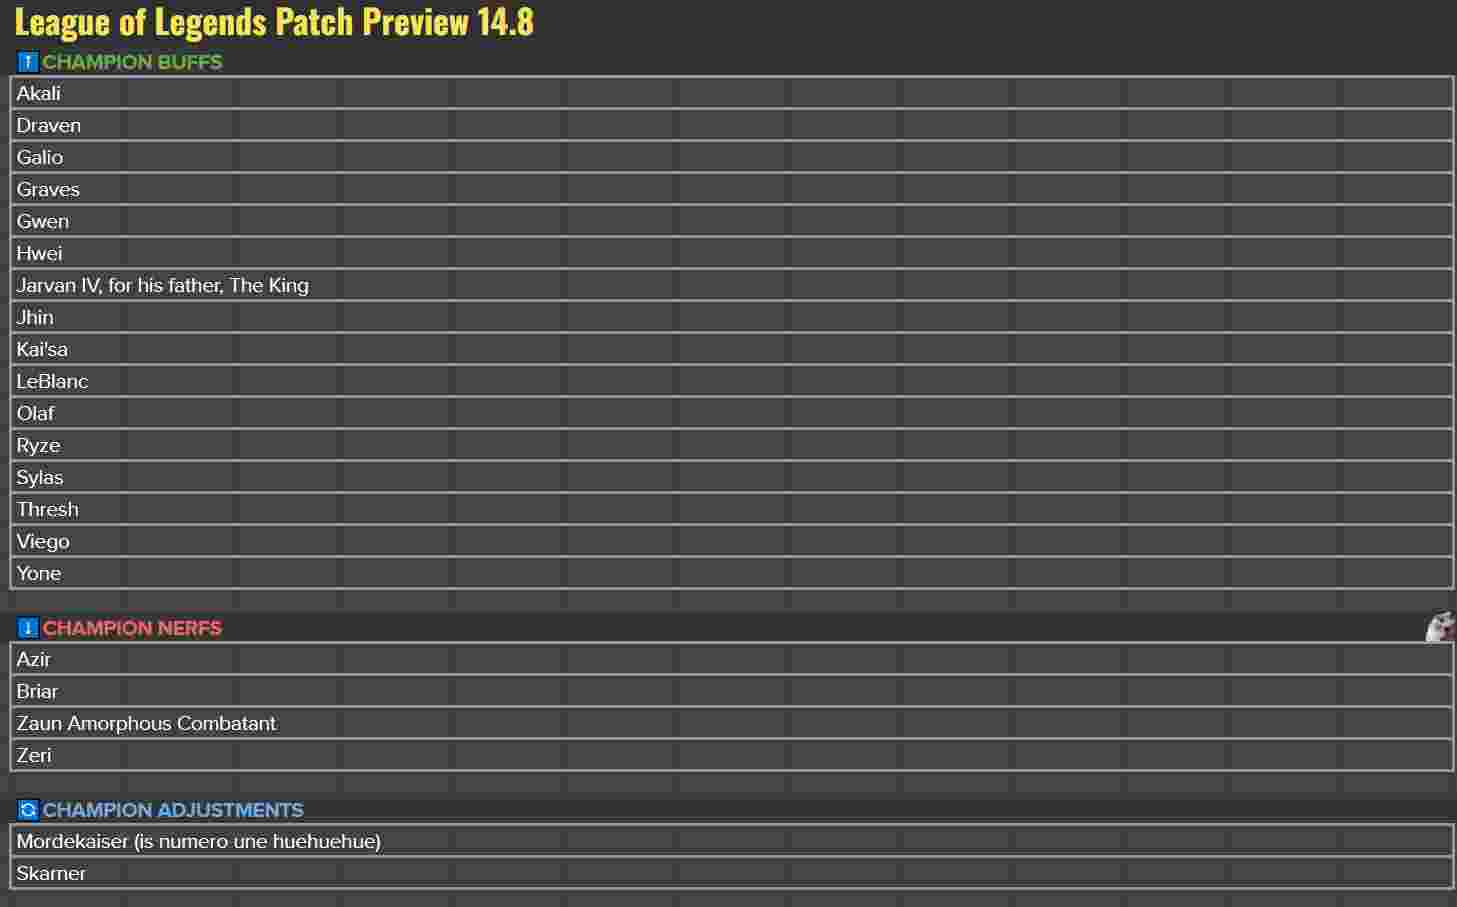Viewport: 1457px width, 907px height.
Task: Click the refresh icon beside Champion Adjustments
Action: 28,810
